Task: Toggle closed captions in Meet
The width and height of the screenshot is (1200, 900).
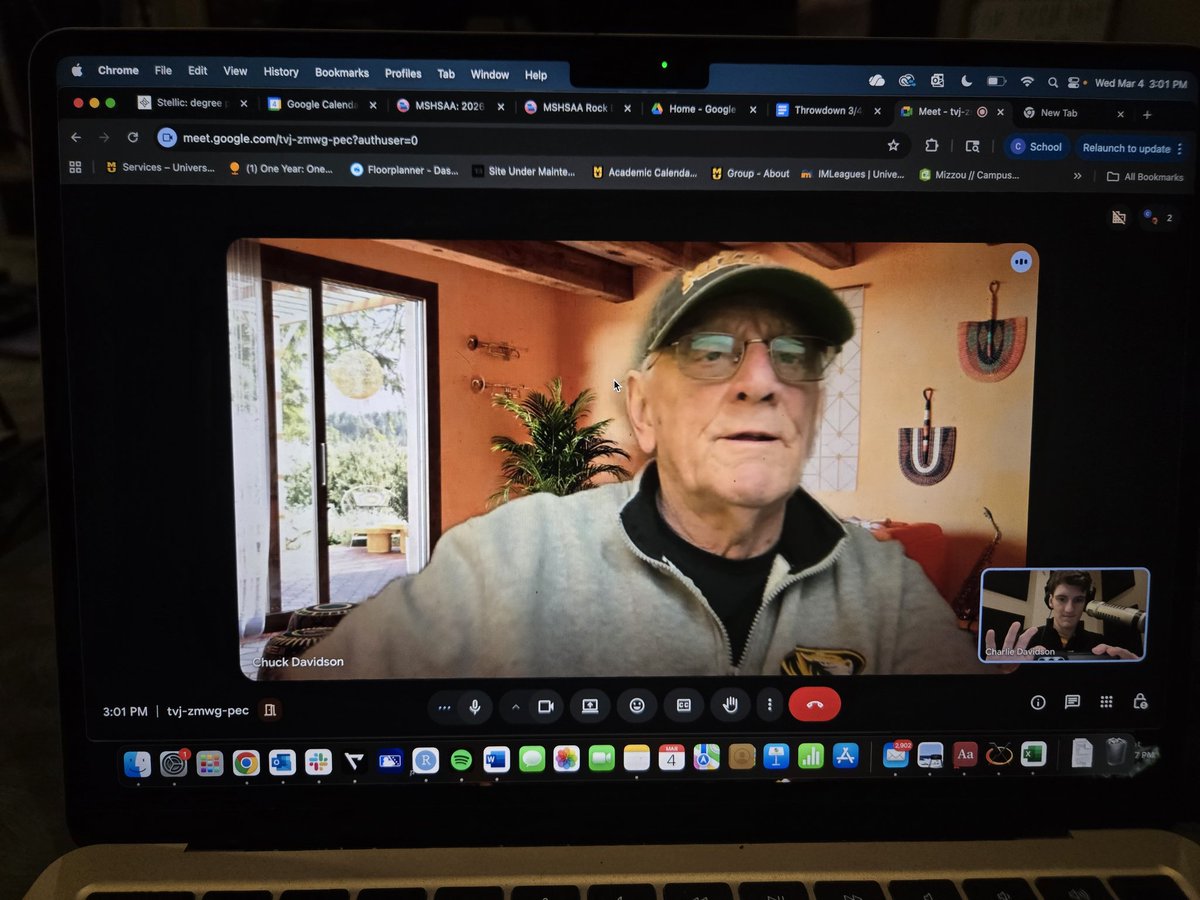Action: [x=684, y=705]
